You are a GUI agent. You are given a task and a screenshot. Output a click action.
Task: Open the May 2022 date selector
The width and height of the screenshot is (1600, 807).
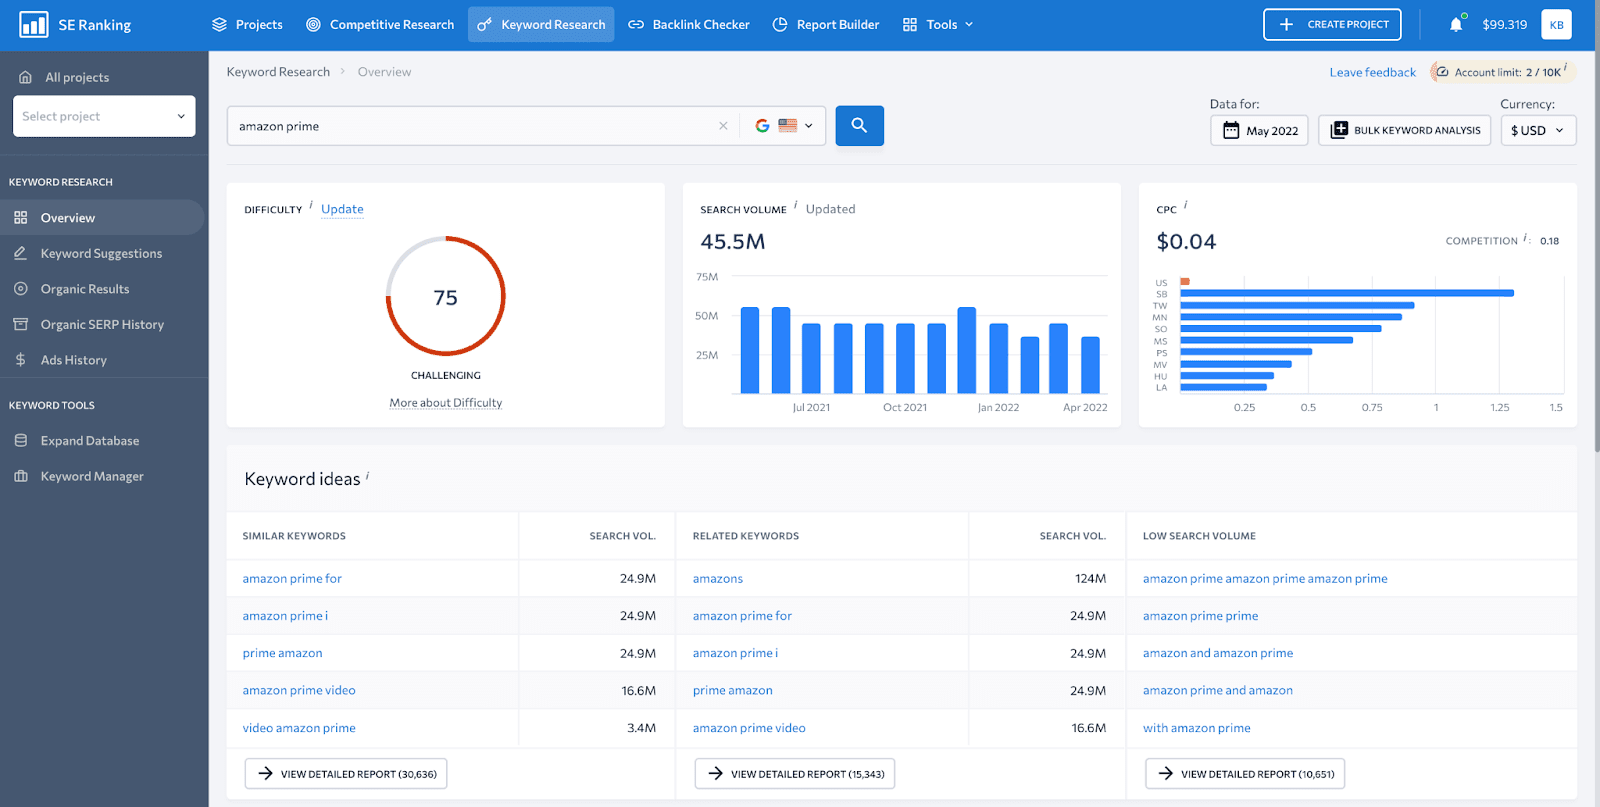click(x=1259, y=130)
